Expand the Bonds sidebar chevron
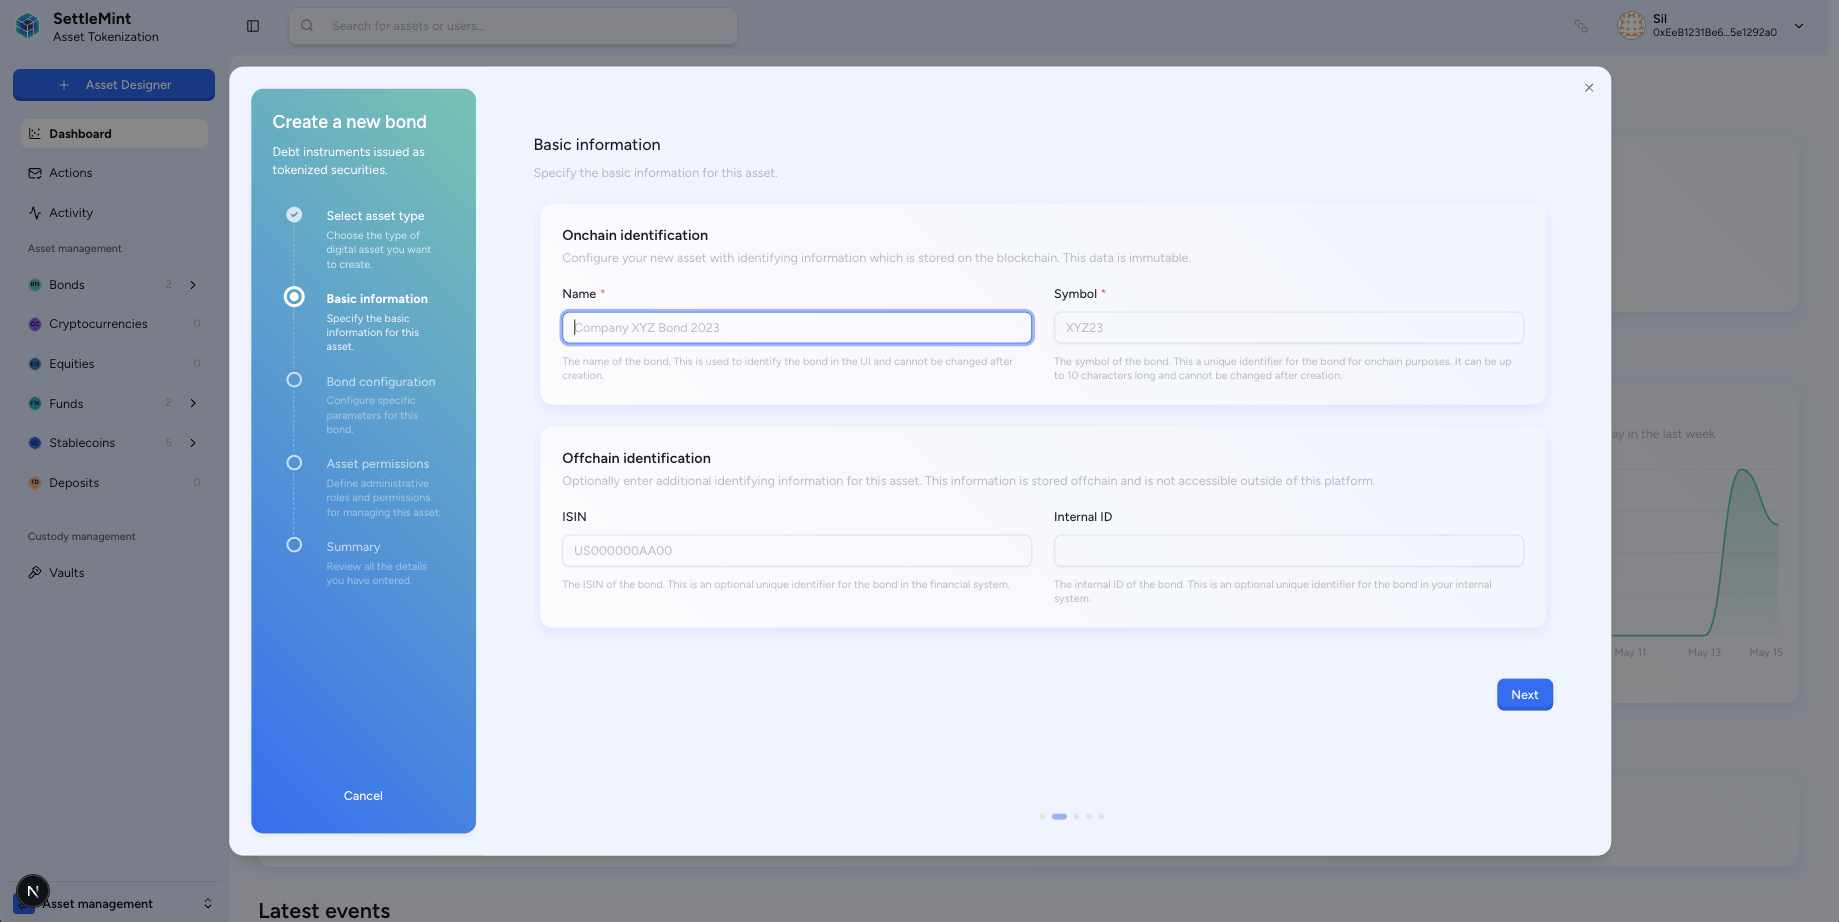This screenshot has width=1839, height=922. pos(193,285)
